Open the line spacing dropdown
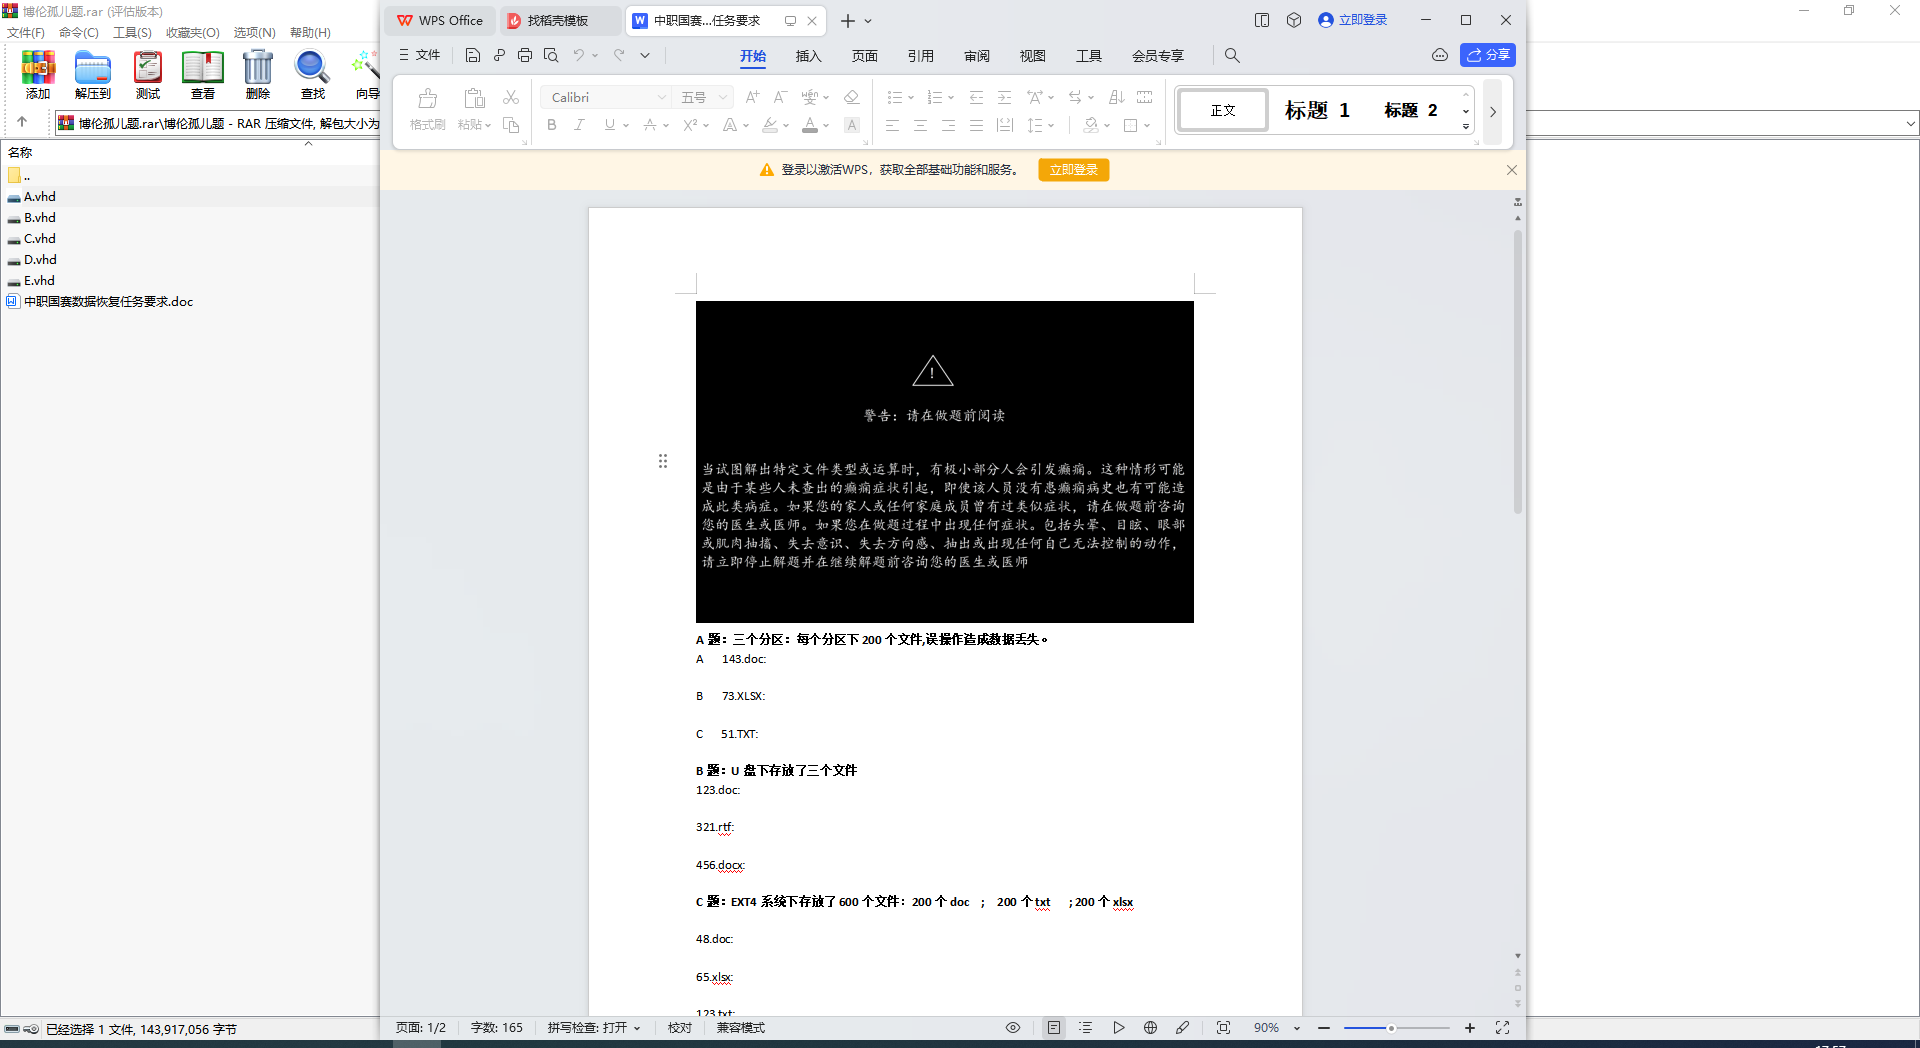 1051,125
